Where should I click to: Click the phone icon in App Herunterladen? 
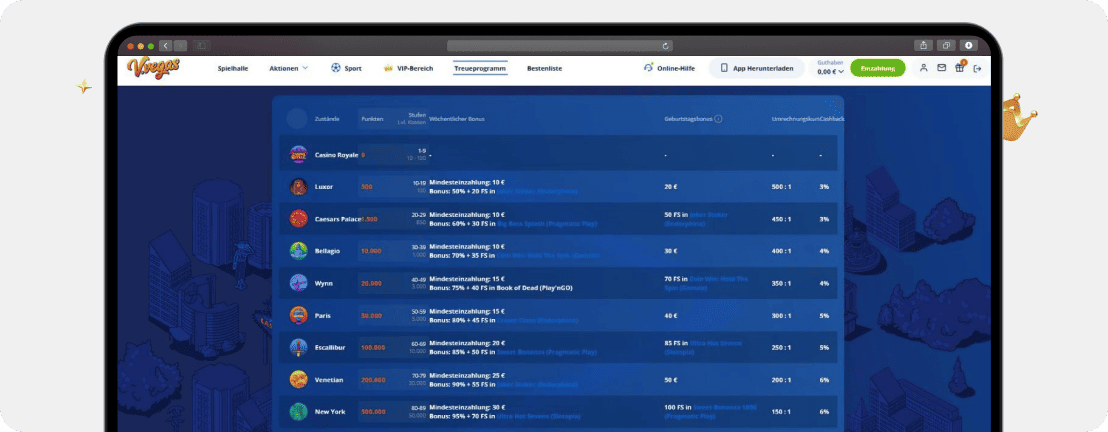[x=724, y=69]
